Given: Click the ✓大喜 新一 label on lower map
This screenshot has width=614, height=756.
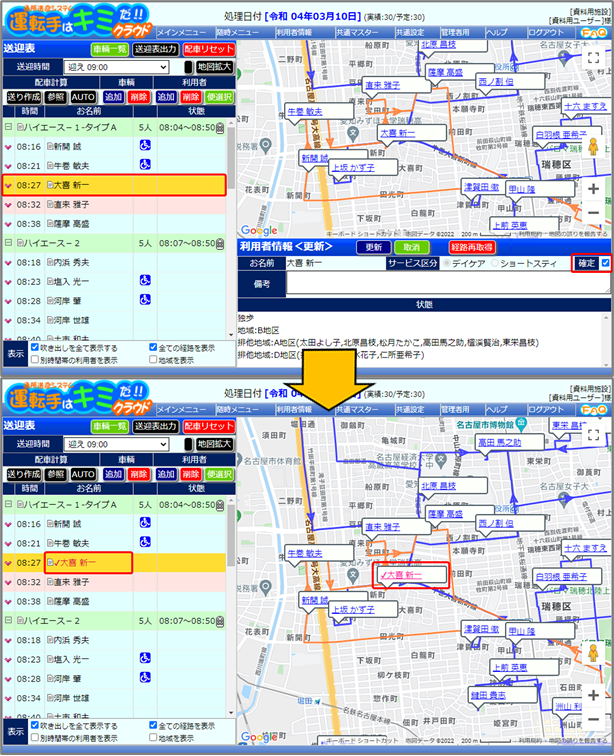Looking at the screenshot, I should 400,575.
